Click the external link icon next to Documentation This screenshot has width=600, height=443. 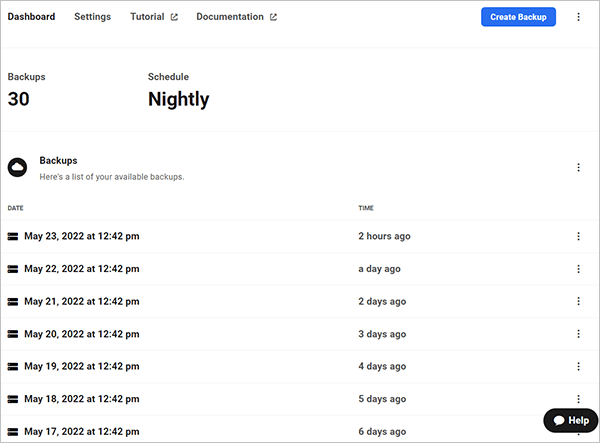[274, 17]
